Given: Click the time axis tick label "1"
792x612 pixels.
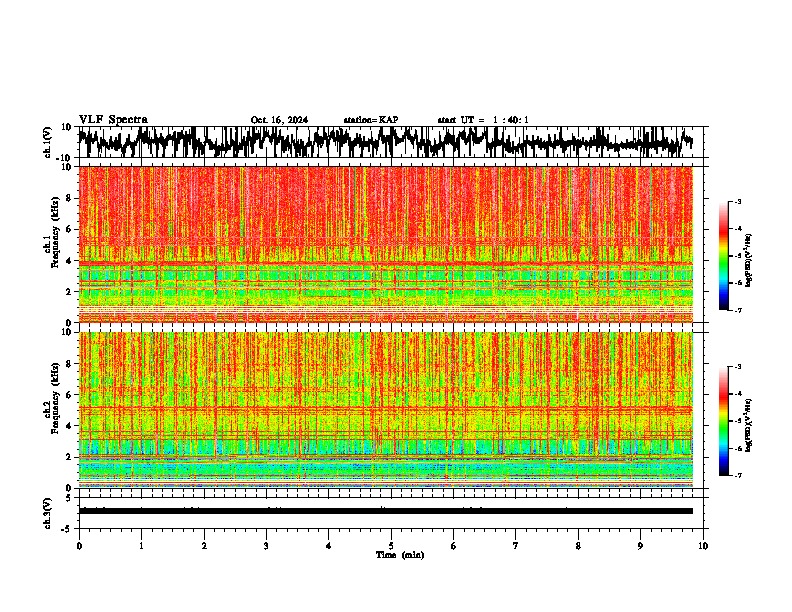Looking at the screenshot, I should tap(141, 546).
